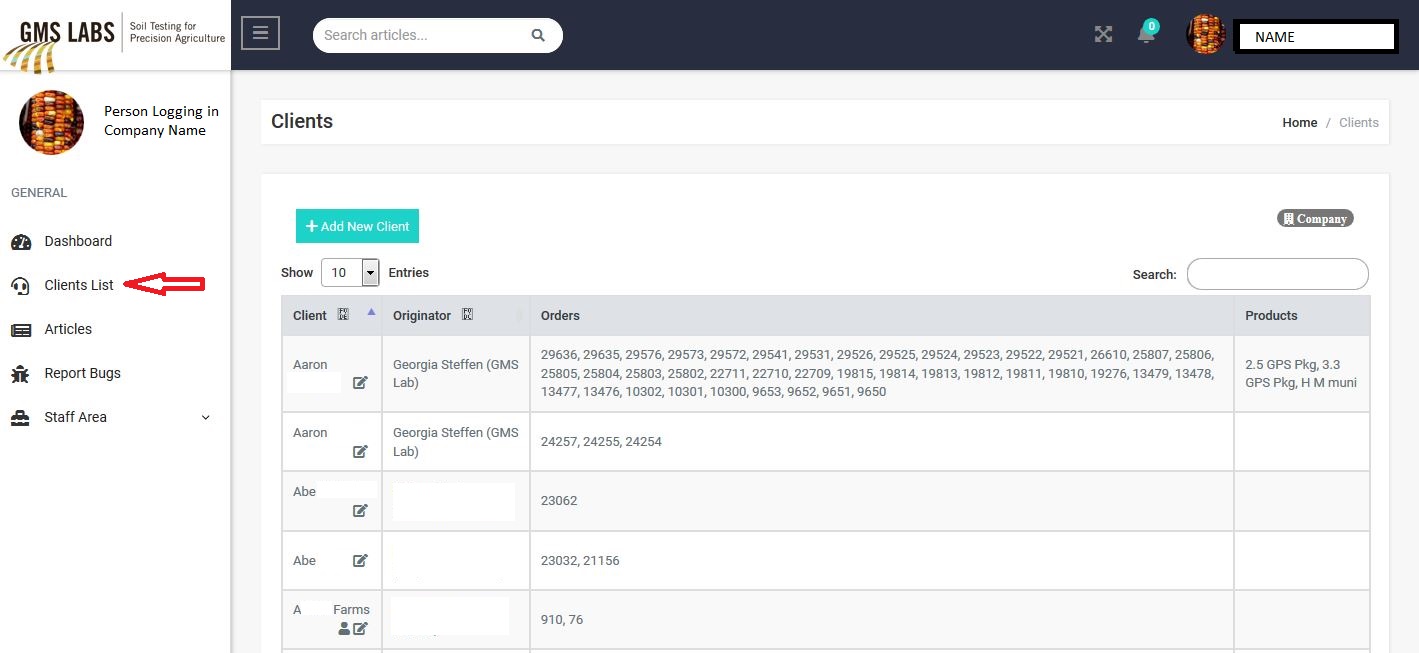Click the user icon in Farms row
The height and width of the screenshot is (653, 1419).
pyautogui.click(x=344, y=628)
